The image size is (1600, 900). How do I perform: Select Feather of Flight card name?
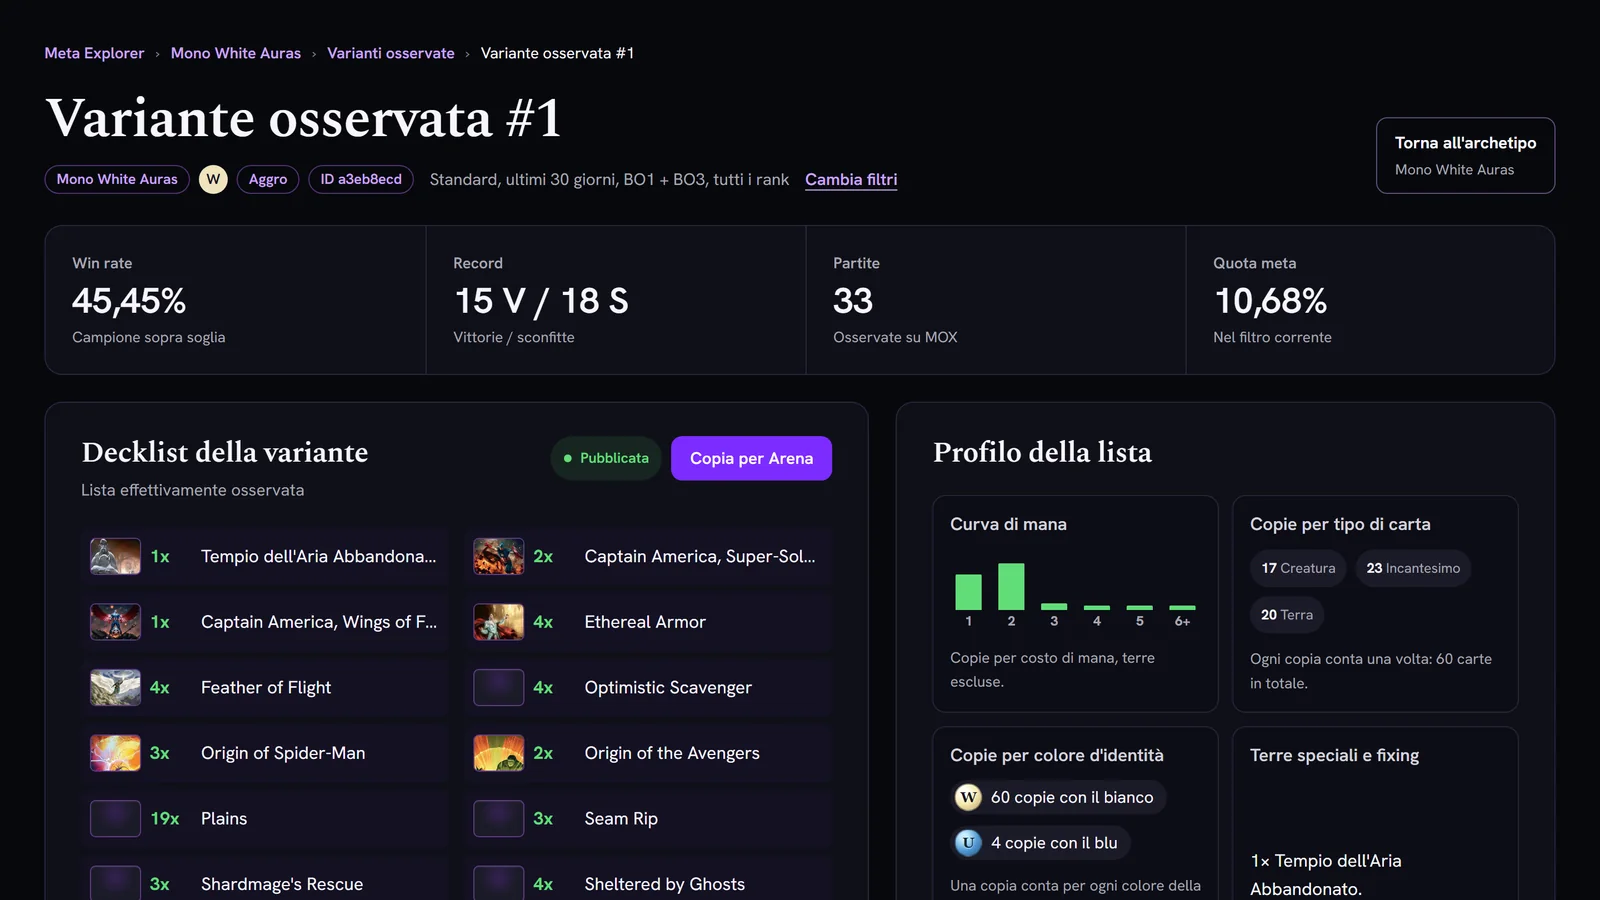[x=266, y=687]
